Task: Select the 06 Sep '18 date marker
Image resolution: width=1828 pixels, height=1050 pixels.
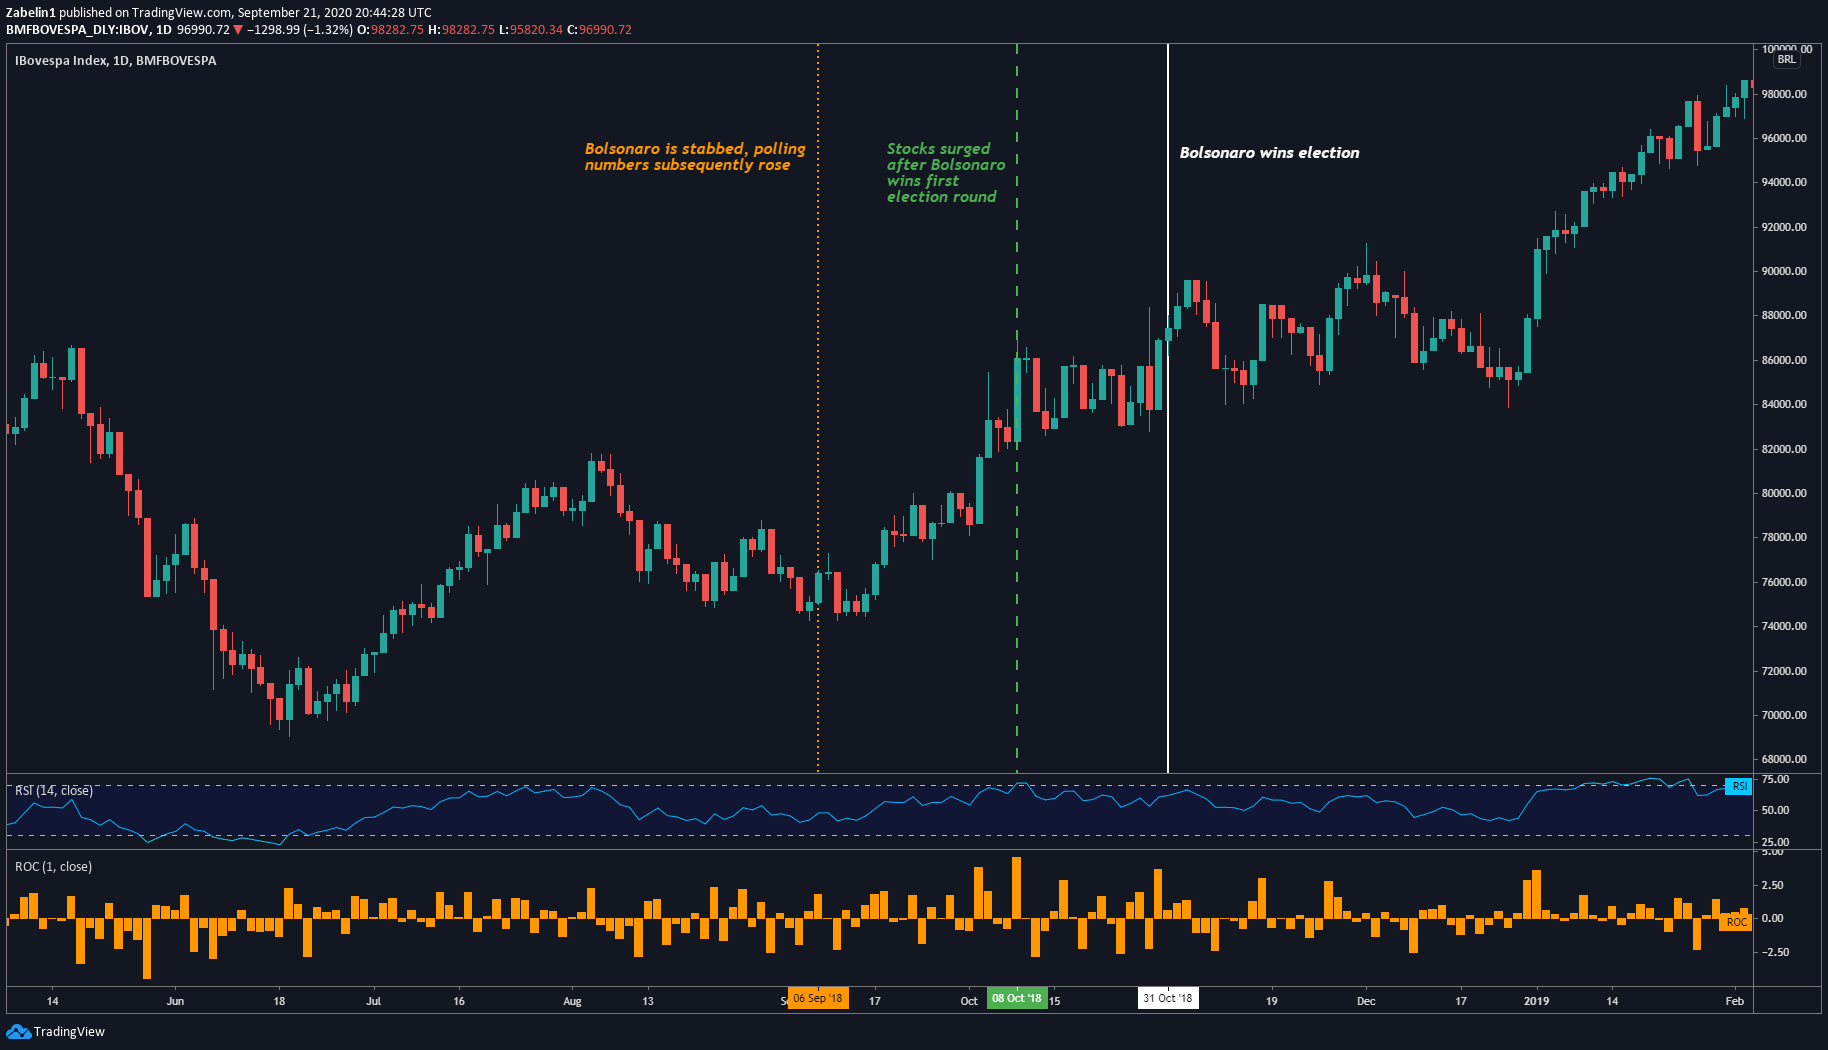Action: tap(817, 998)
